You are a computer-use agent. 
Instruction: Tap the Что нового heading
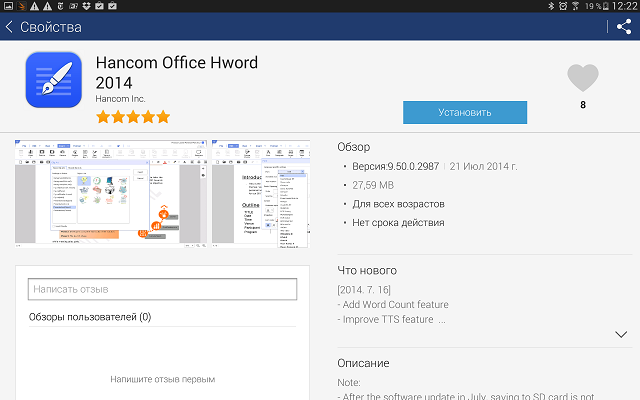click(x=367, y=270)
